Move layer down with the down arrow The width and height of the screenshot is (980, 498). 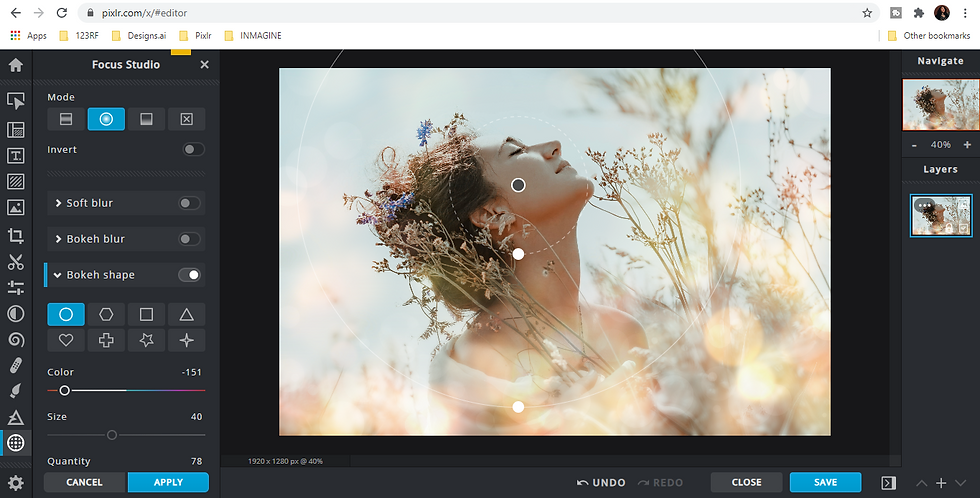pyautogui.click(x=961, y=483)
